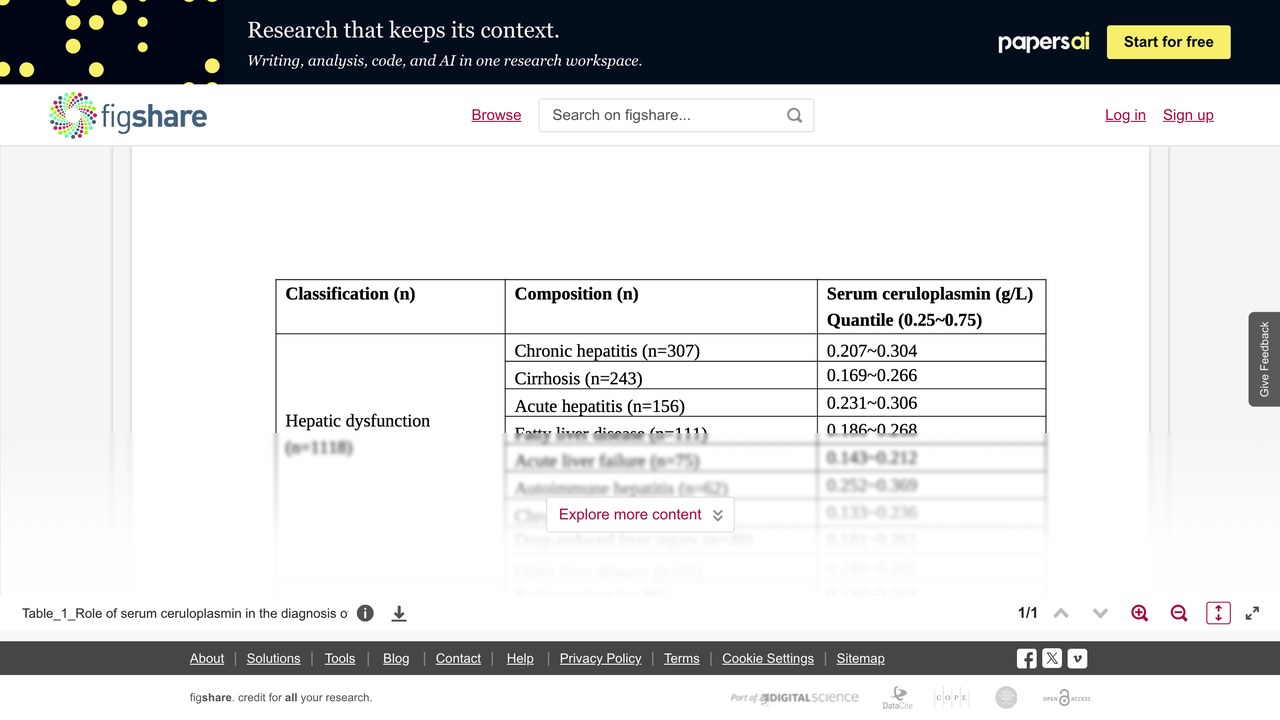Open Privacy Policy link
The image size is (1280, 720).
tap(600, 658)
